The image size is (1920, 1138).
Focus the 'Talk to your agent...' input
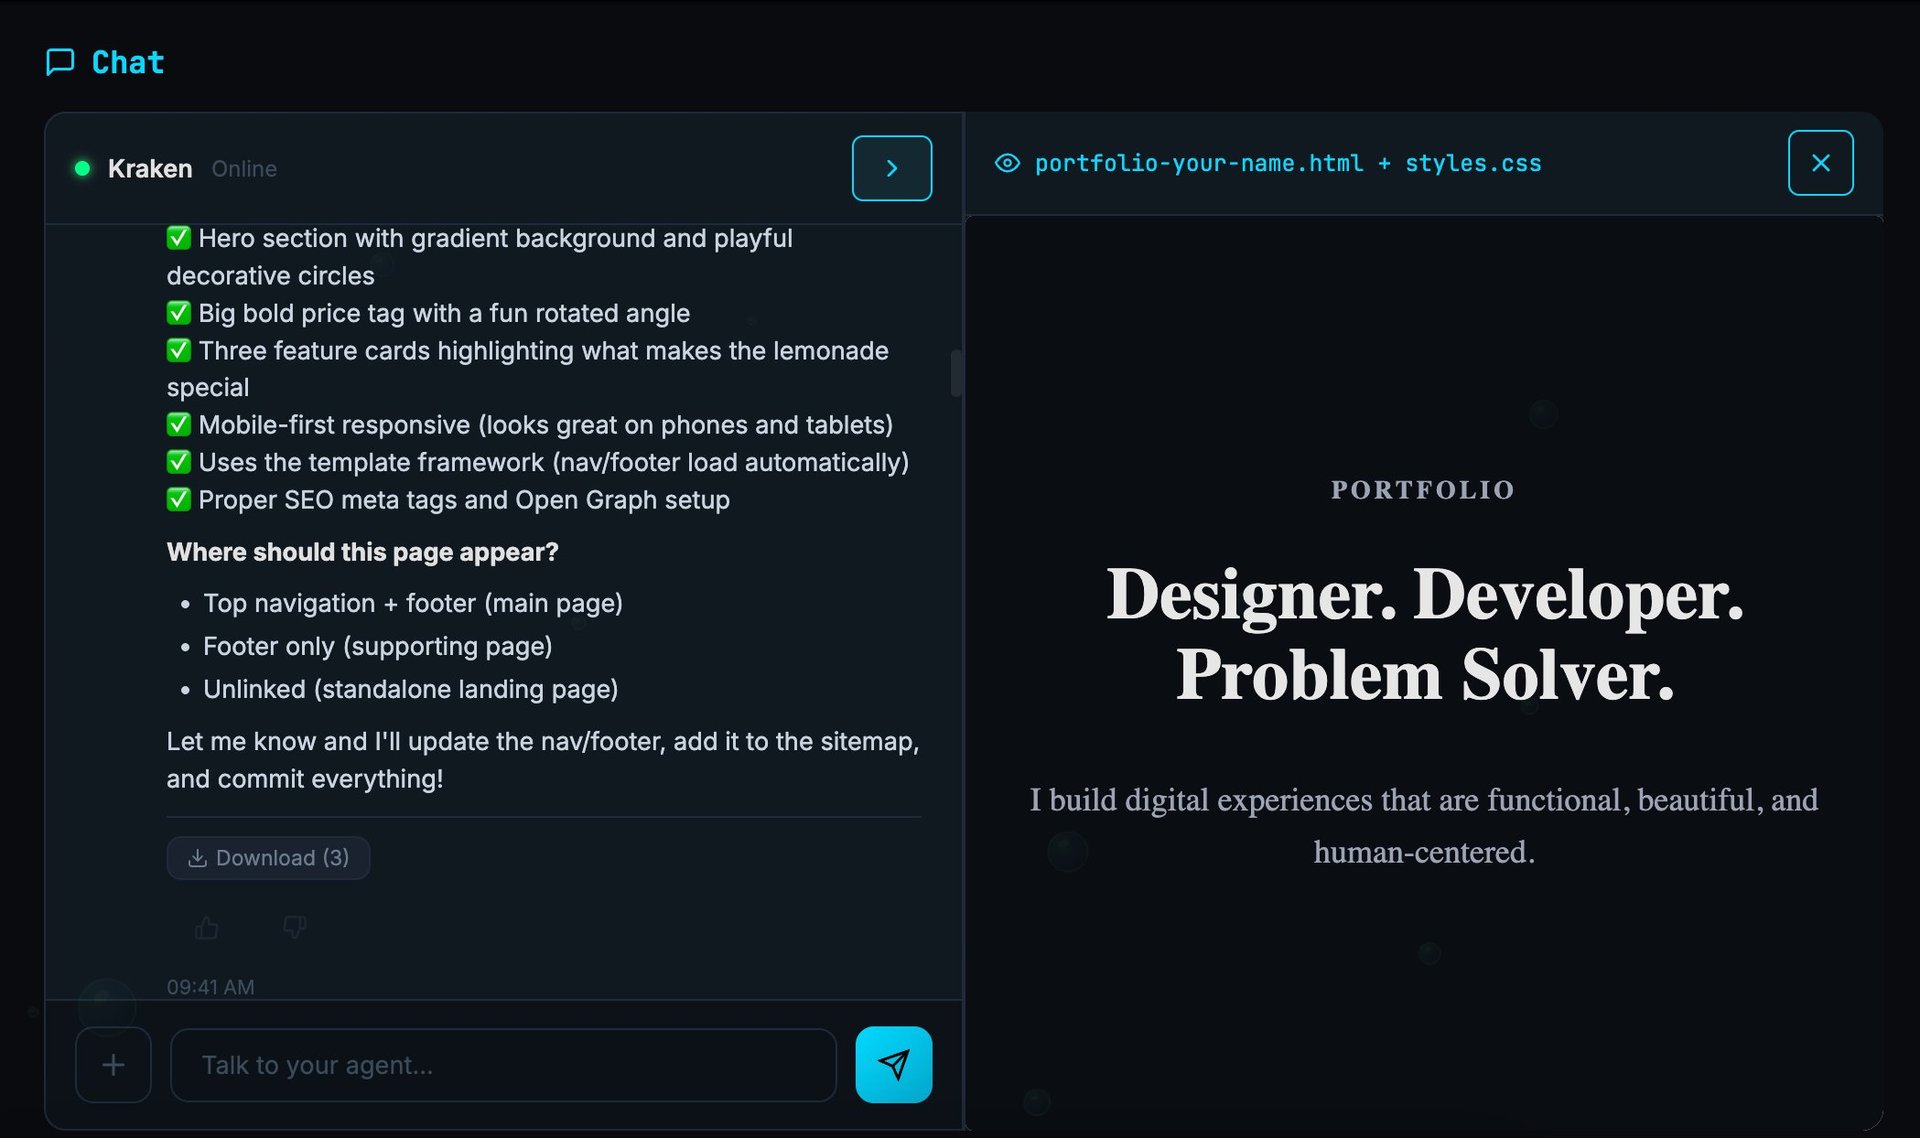click(503, 1065)
